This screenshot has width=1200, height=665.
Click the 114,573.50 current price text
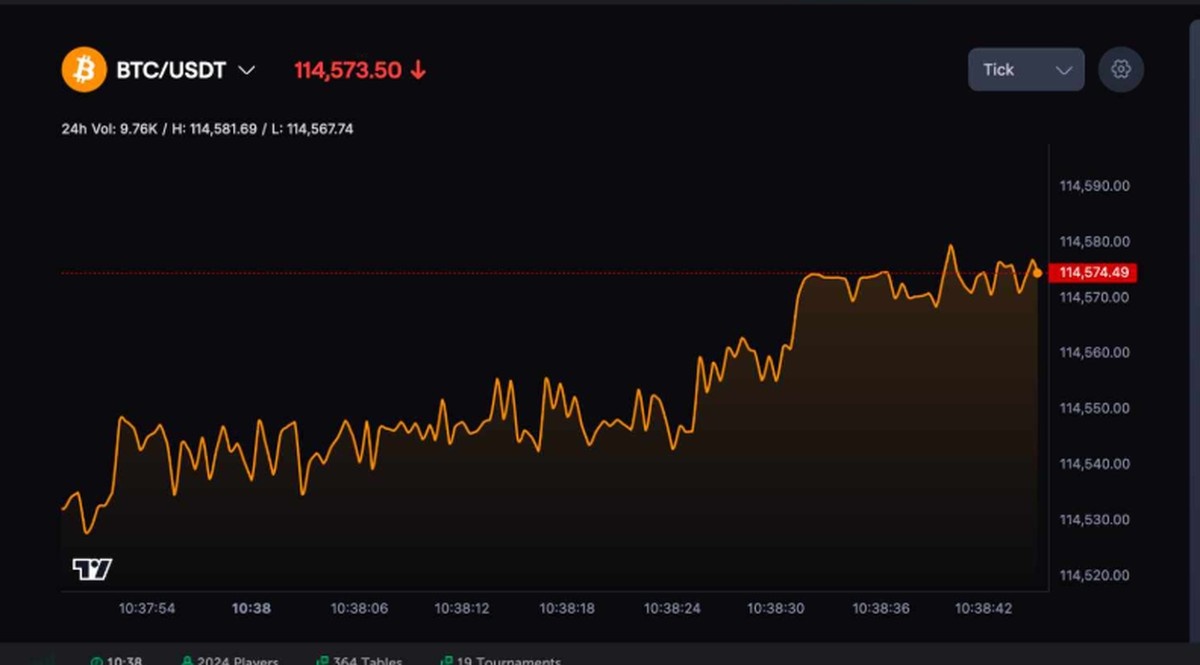(347, 70)
